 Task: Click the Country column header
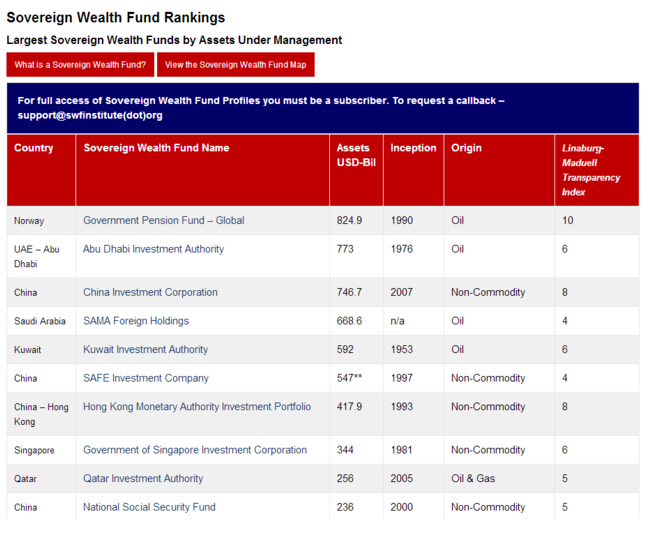point(34,148)
